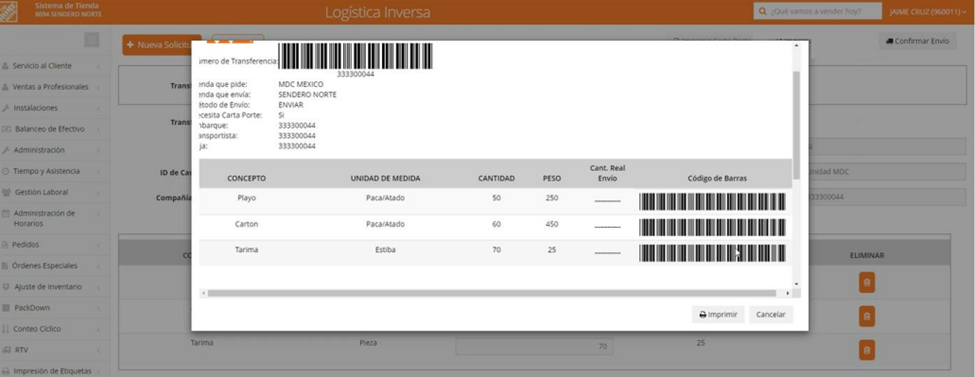
Task: Click the RTV truck icon
Action: point(6,350)
